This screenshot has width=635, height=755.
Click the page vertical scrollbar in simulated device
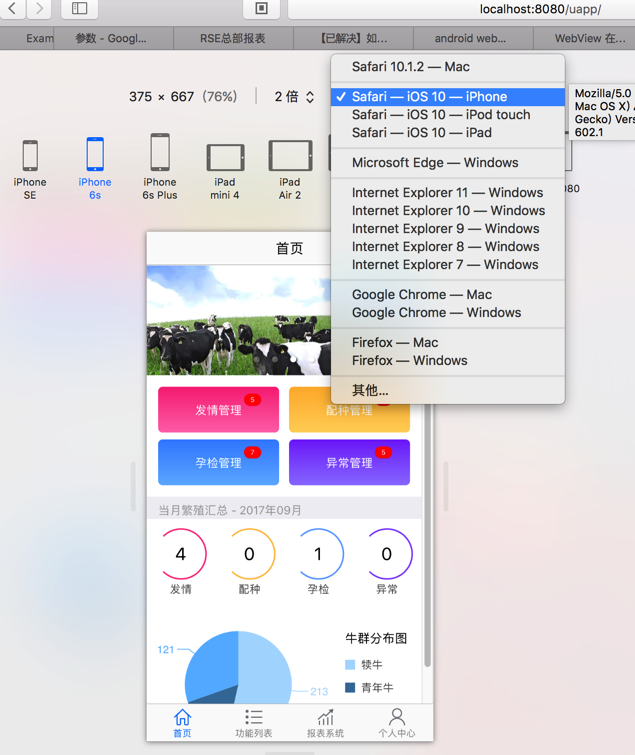(x=427, y=534)
